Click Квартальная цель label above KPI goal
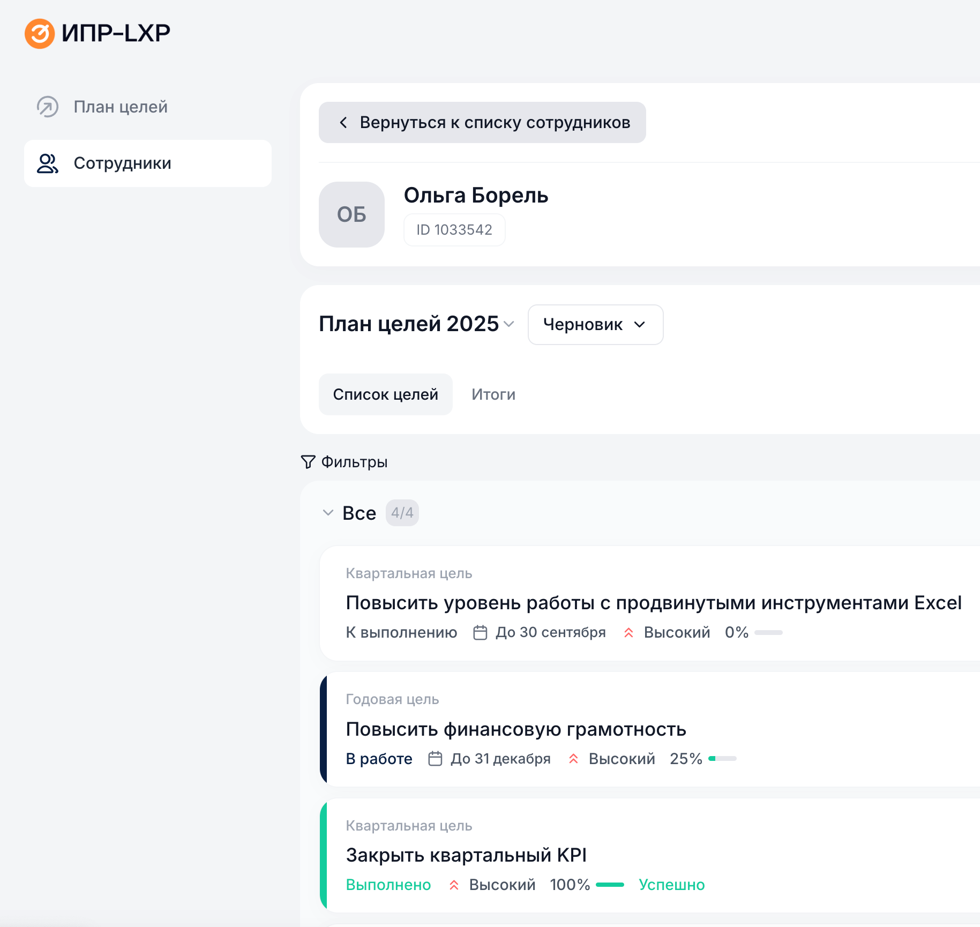Viewport: 980px width, 927px height. (409, 826)
